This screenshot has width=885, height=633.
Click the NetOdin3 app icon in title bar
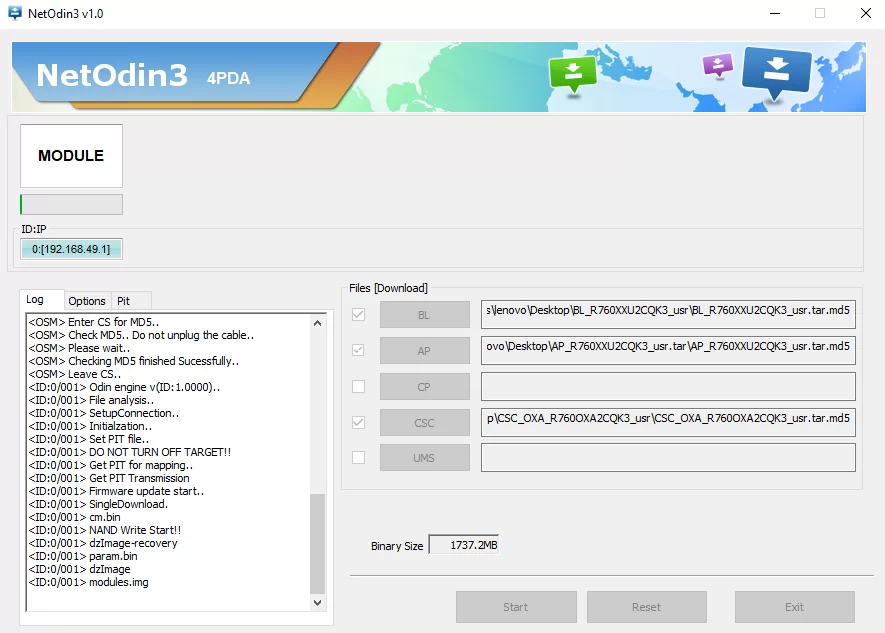[x=15, y=14]
